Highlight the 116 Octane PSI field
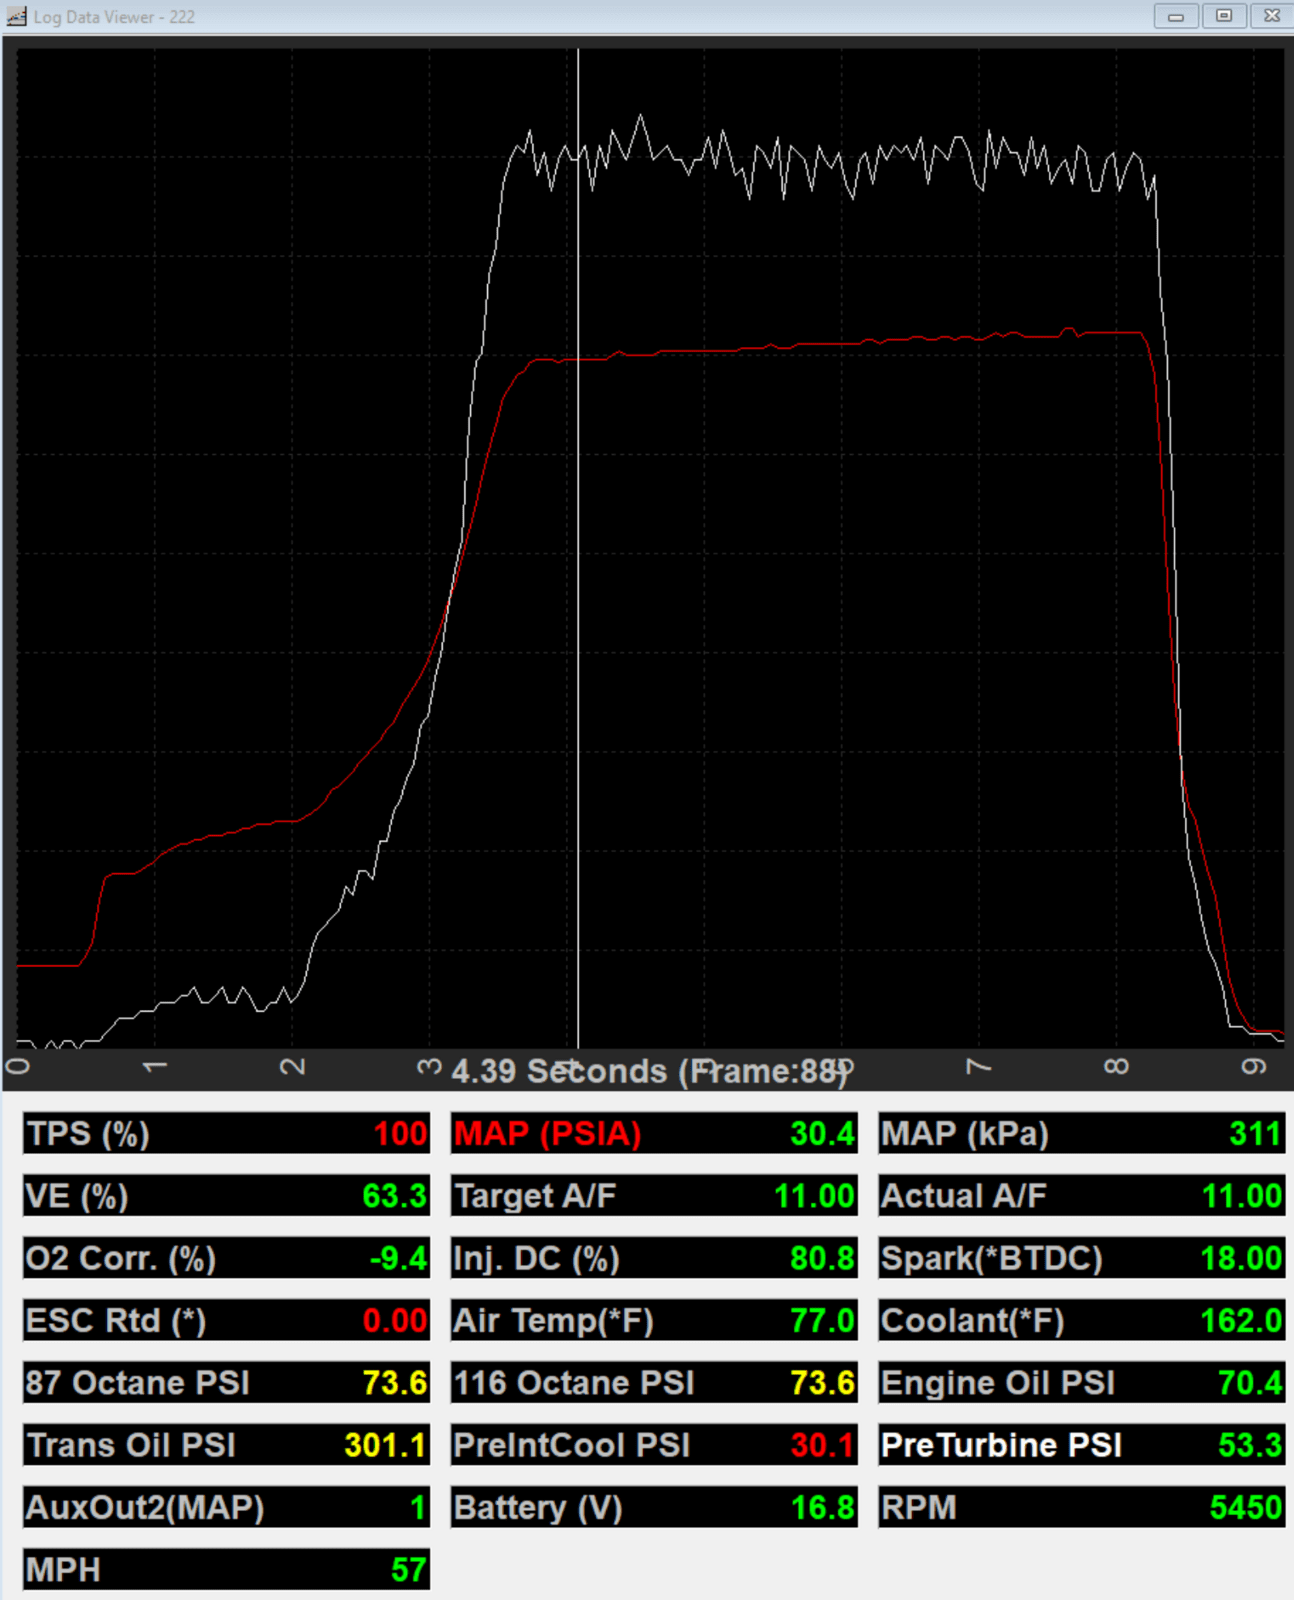The width and height of the screenshot is (1294, 1600). tap(655, 1383)
